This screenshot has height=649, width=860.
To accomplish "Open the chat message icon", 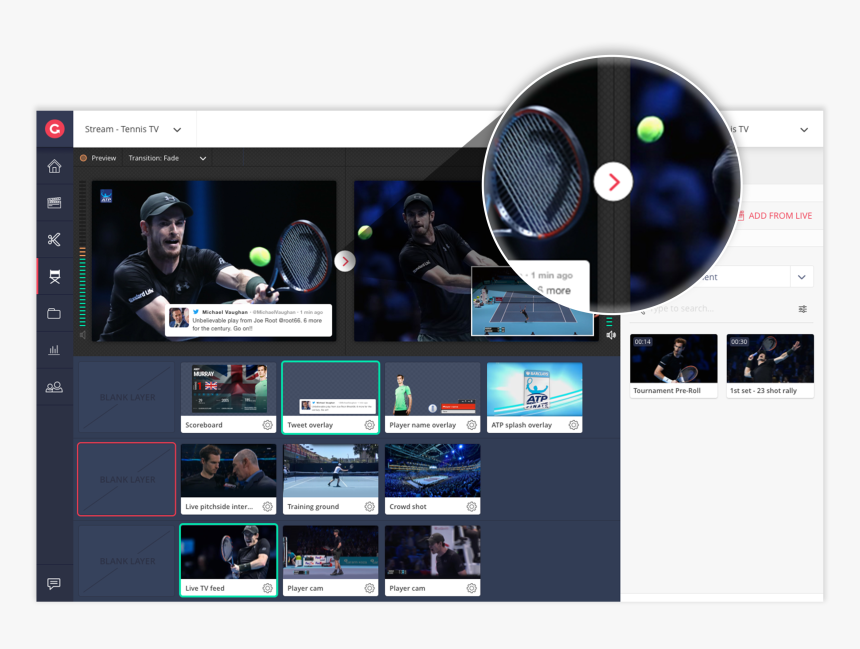I will [54, 583].
